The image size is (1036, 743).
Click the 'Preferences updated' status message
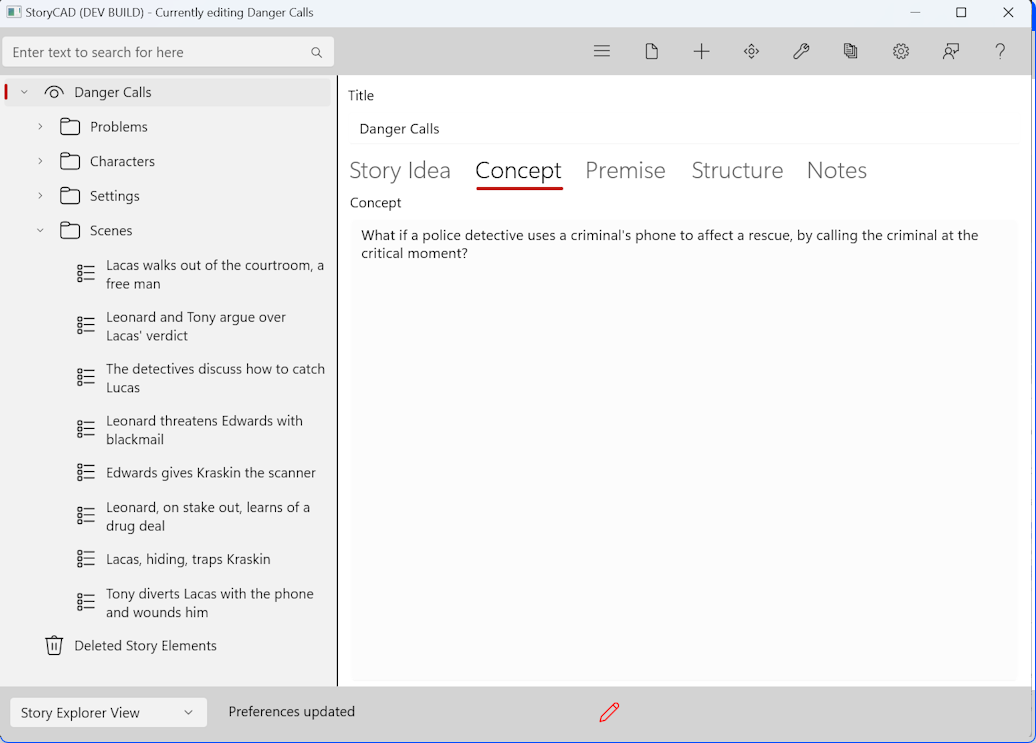click(x=291, y=711)
